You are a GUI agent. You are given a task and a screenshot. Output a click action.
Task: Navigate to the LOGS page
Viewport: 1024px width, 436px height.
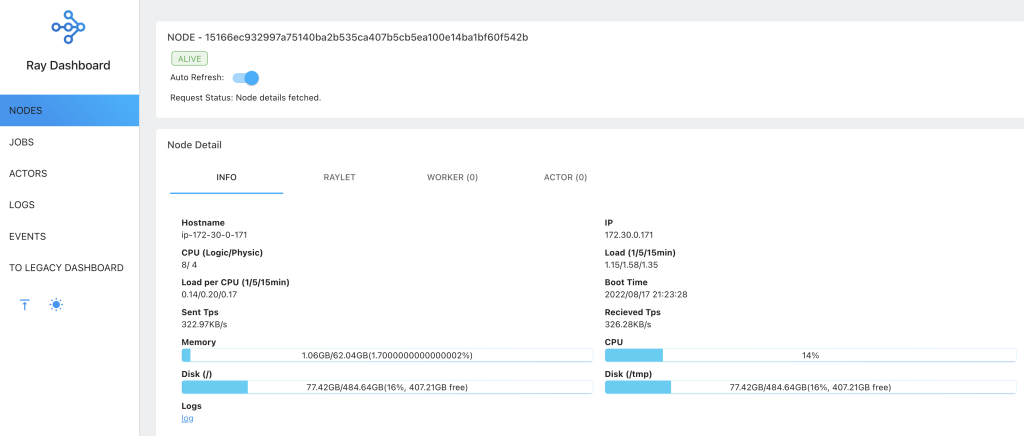point(69,205)
